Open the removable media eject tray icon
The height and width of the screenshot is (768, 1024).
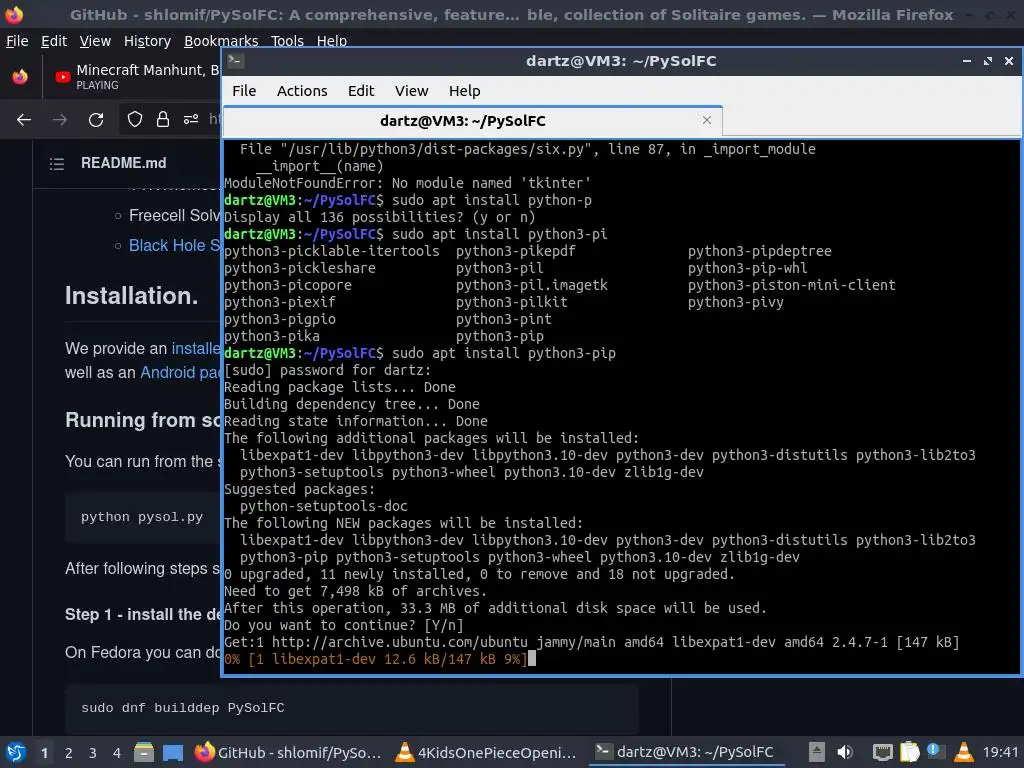pyautogui.click(x=816, y=752)
